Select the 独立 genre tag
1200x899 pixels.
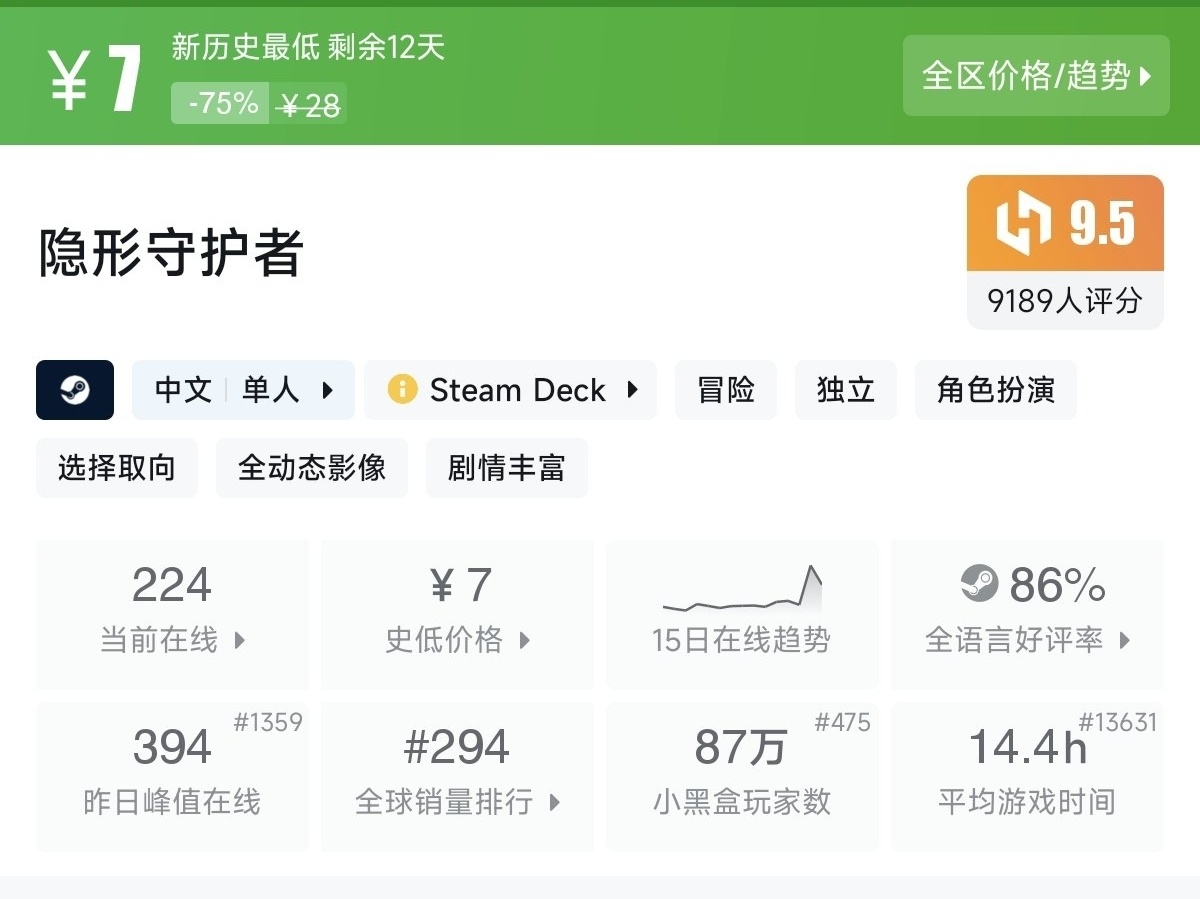click(846, 390)
